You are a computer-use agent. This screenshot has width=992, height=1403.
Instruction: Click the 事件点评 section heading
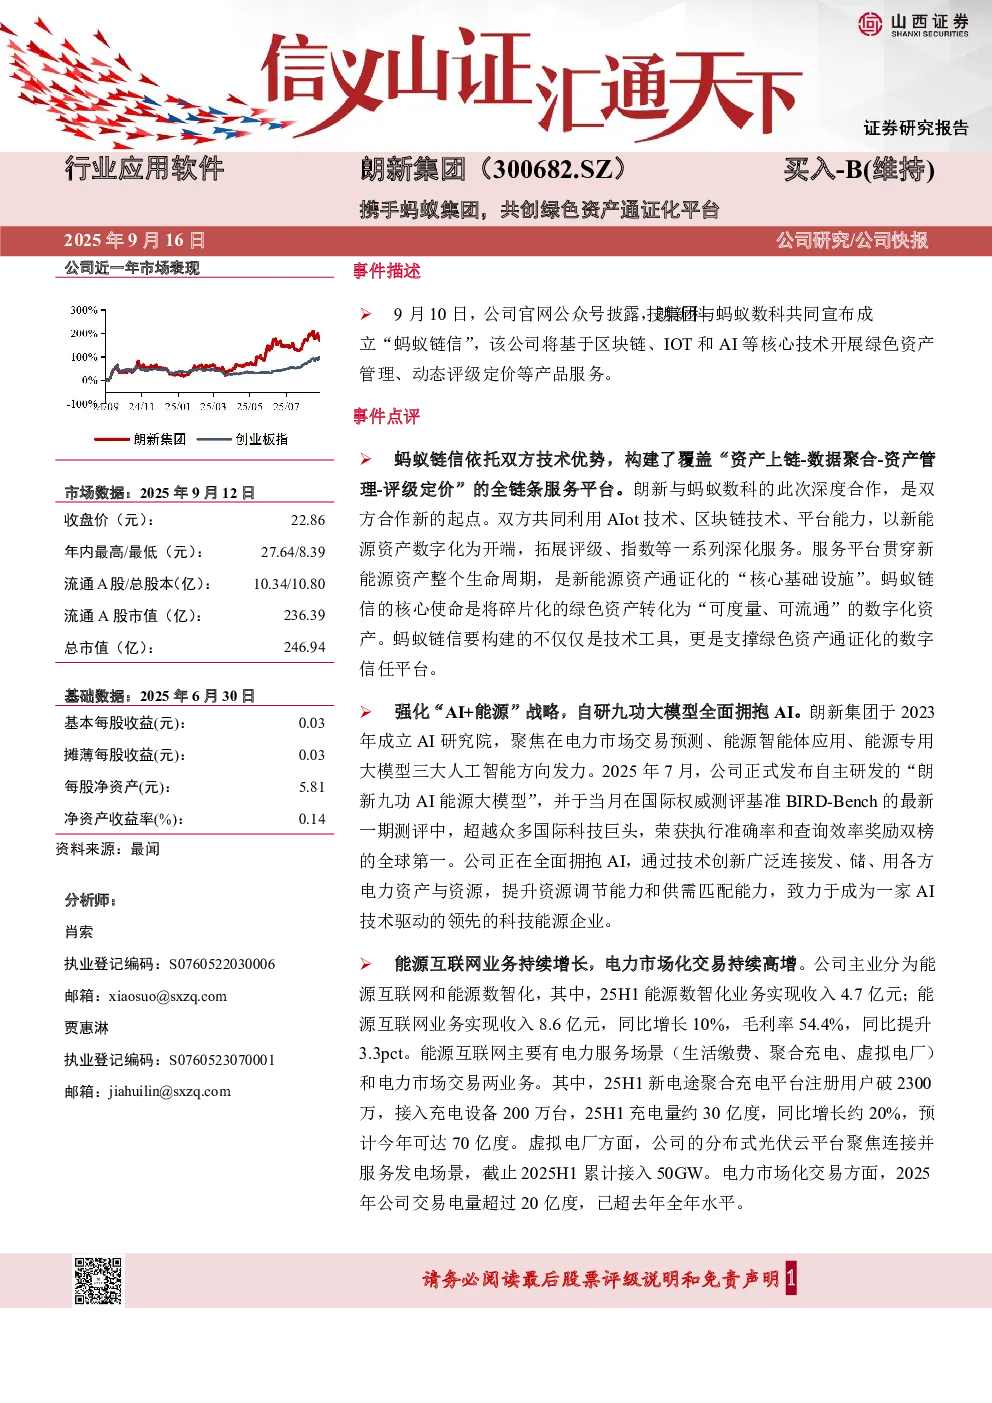pos(386,416)
